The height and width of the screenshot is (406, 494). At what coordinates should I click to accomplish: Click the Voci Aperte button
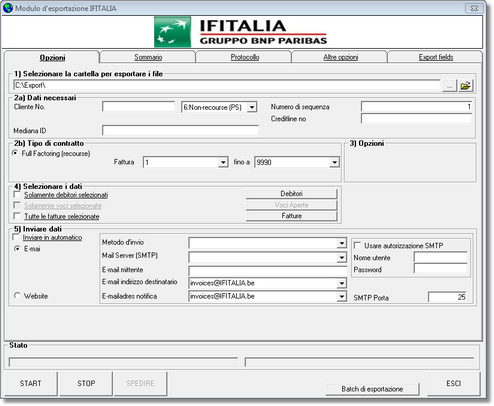[x=291, y=205]
